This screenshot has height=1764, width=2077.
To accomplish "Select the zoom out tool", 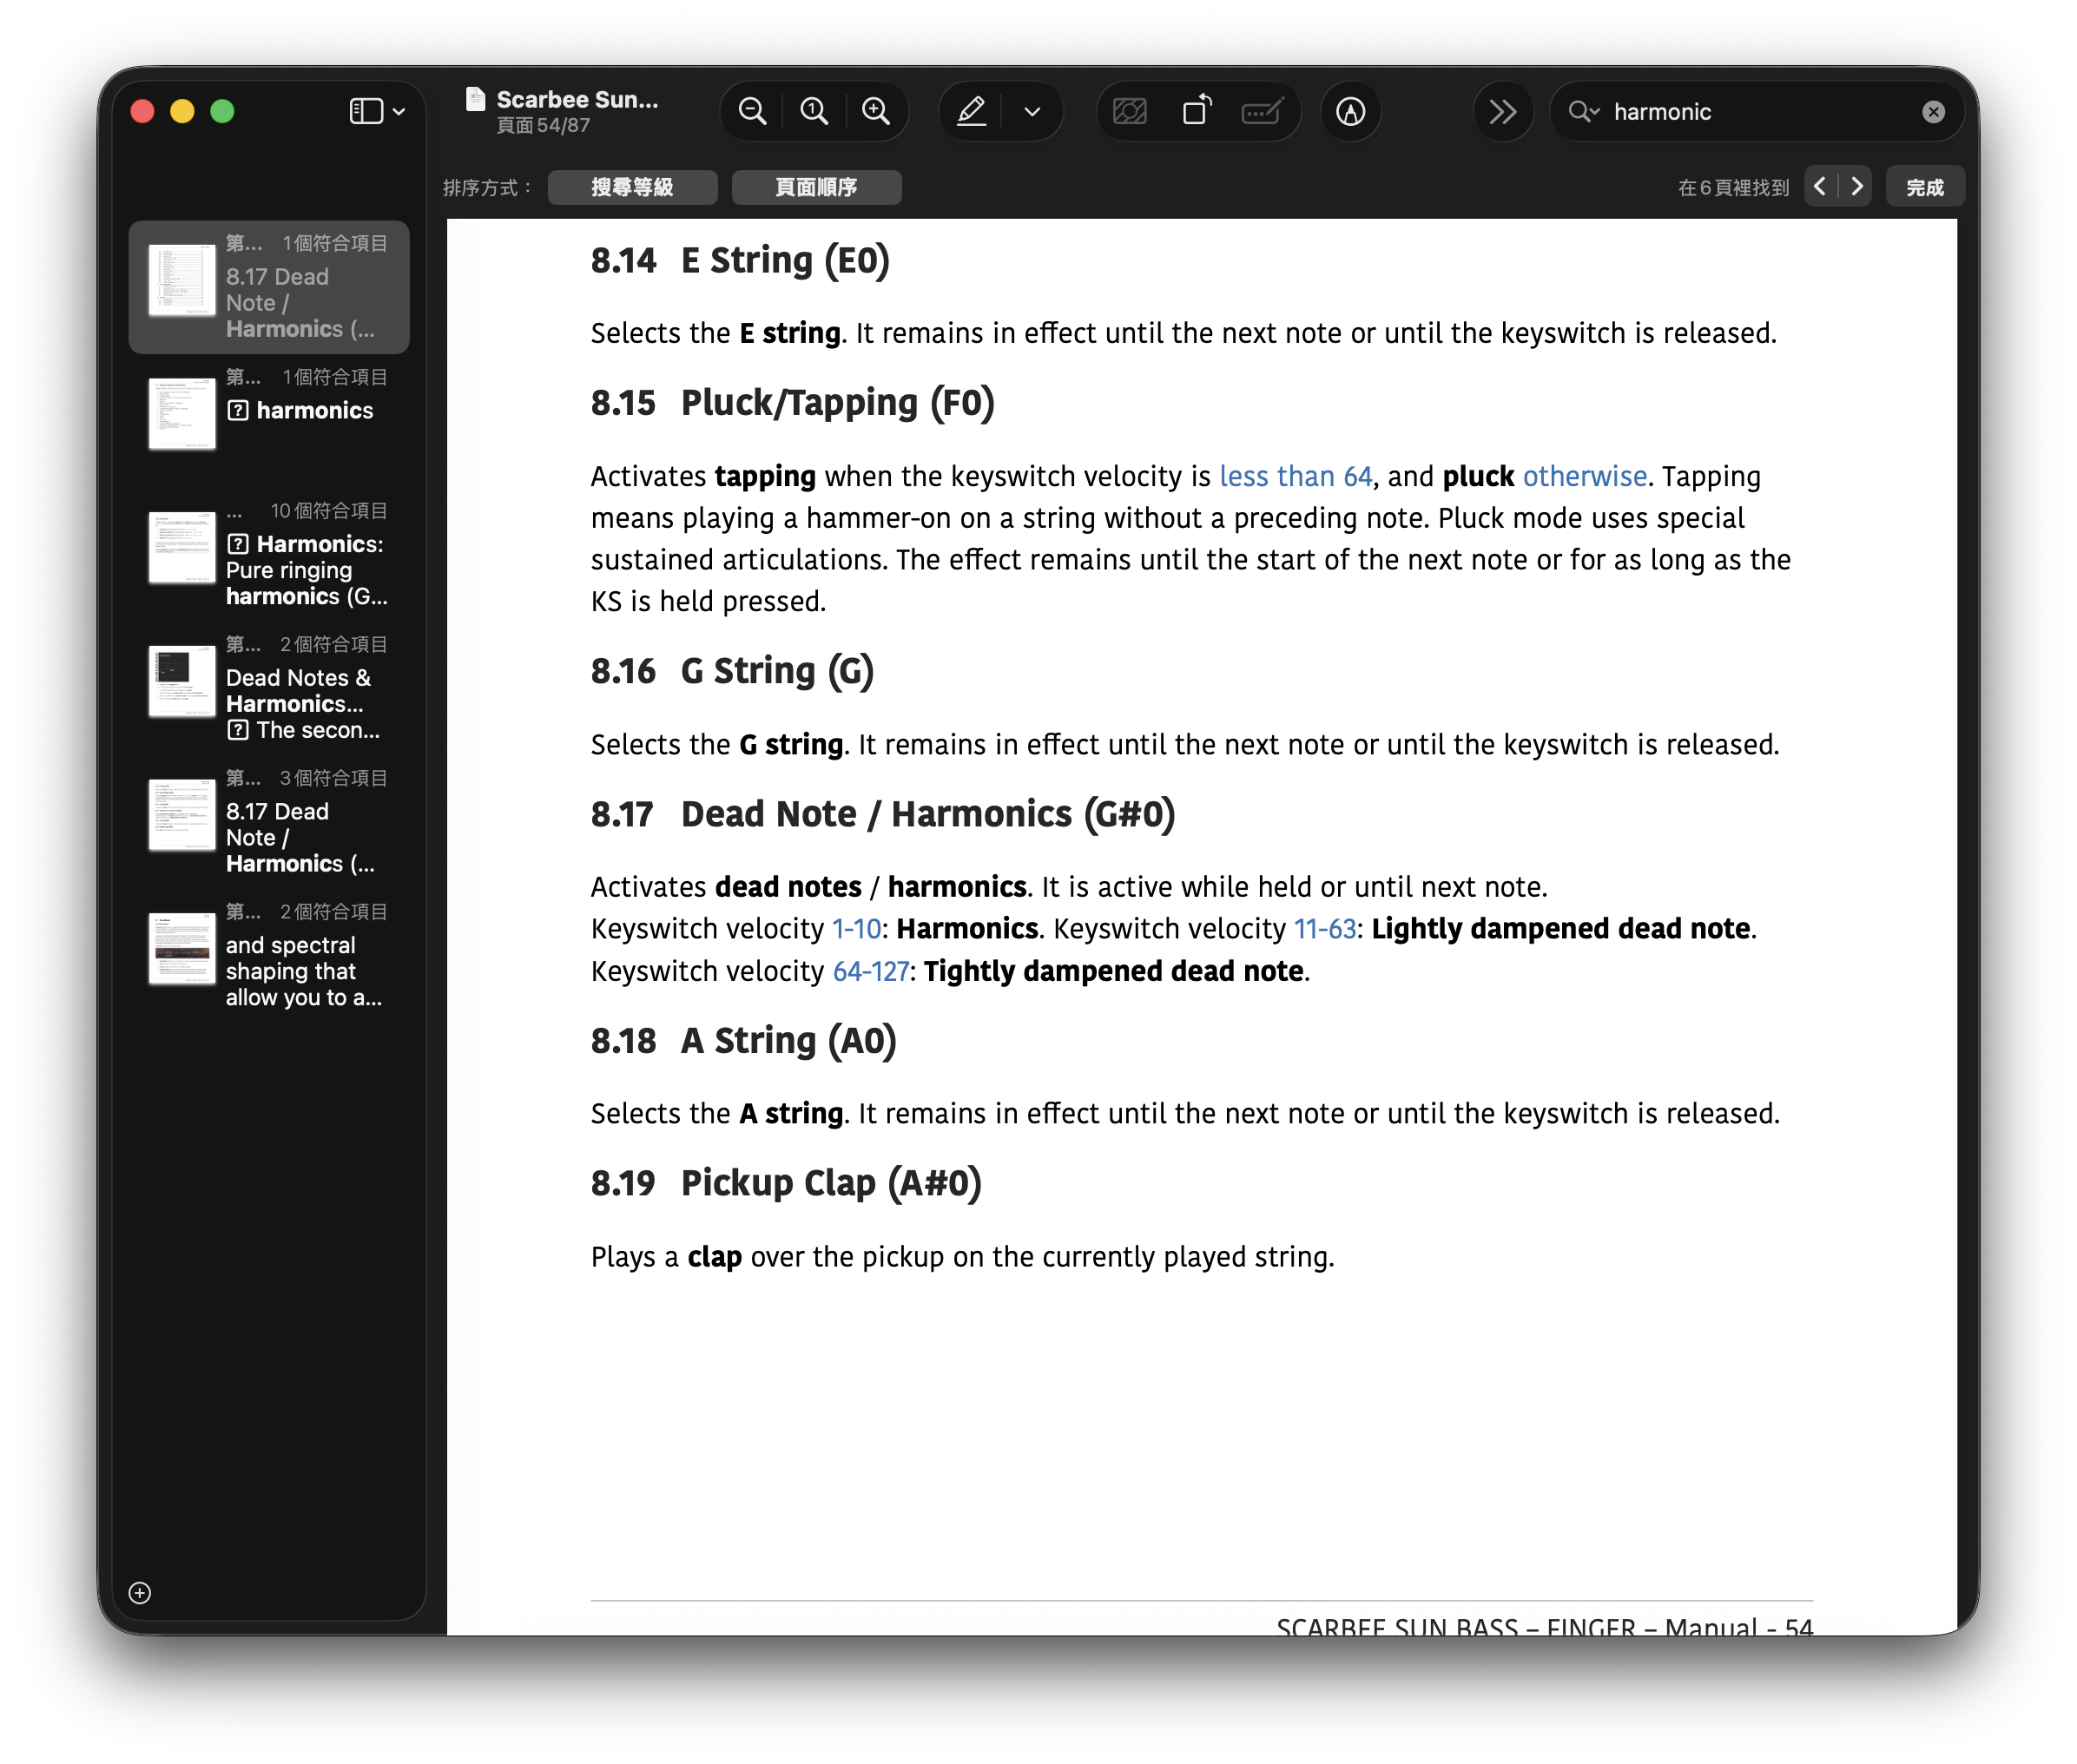I will (x=753, y=111).
